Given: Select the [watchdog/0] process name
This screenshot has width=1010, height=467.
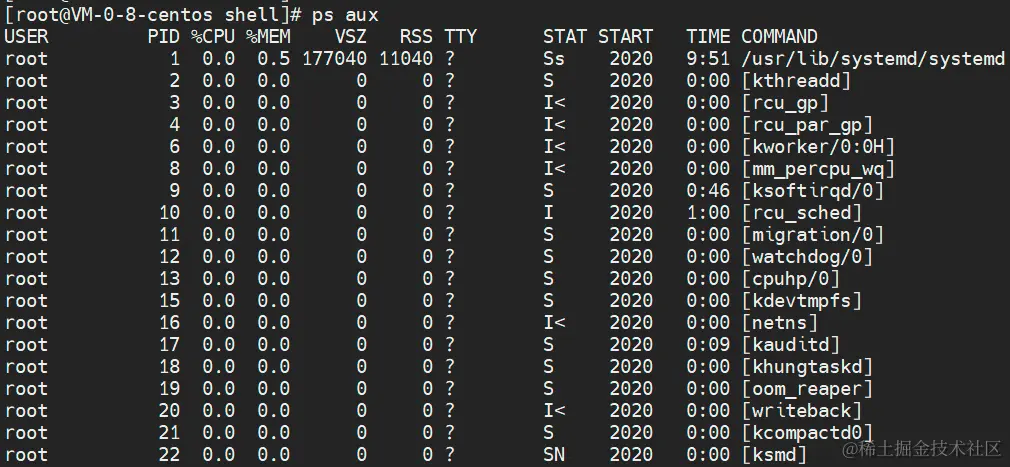Looking at the screenshot, I should pos(807,256).
